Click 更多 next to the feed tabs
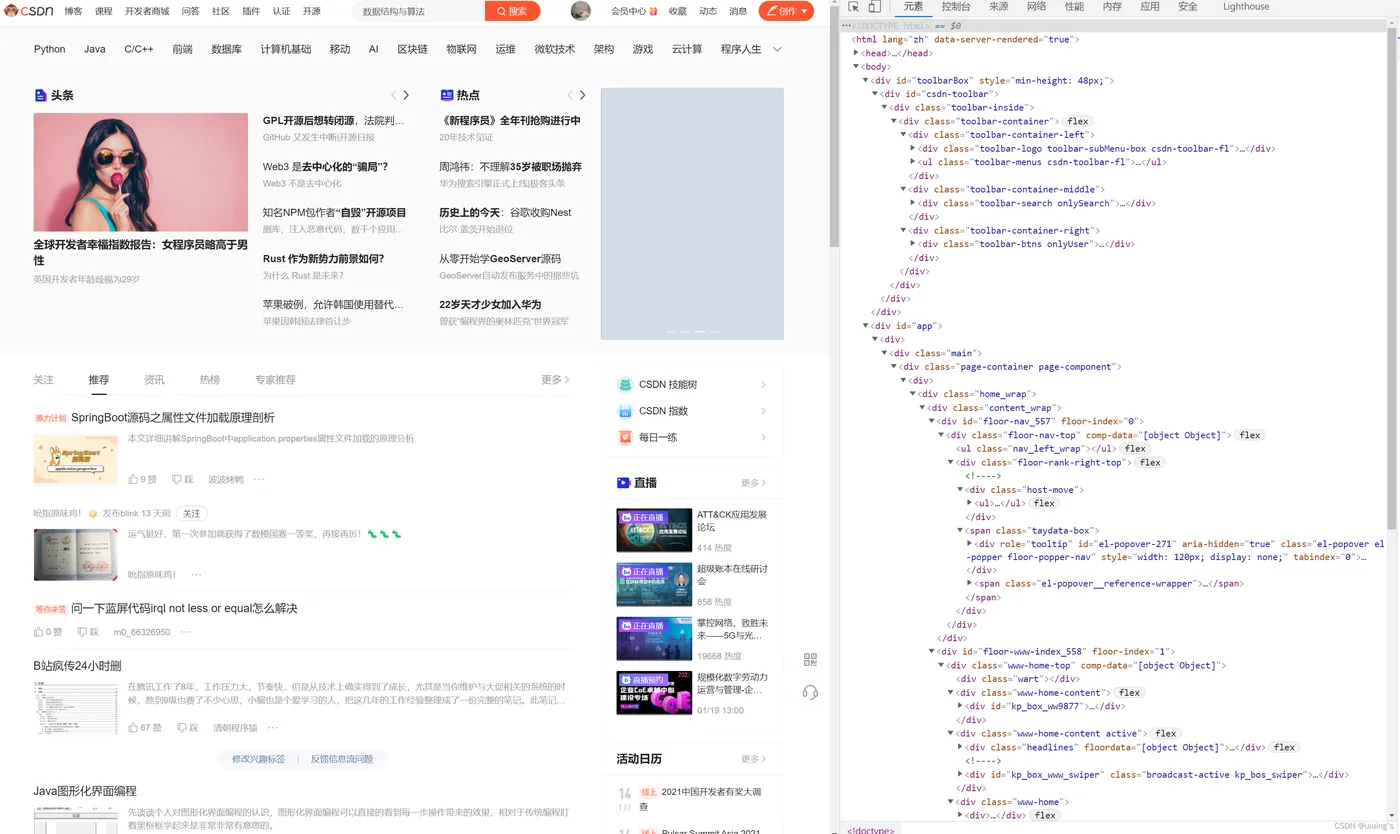Image resolution: width=1400 pixels, height=834 pixels. point(555,380)
